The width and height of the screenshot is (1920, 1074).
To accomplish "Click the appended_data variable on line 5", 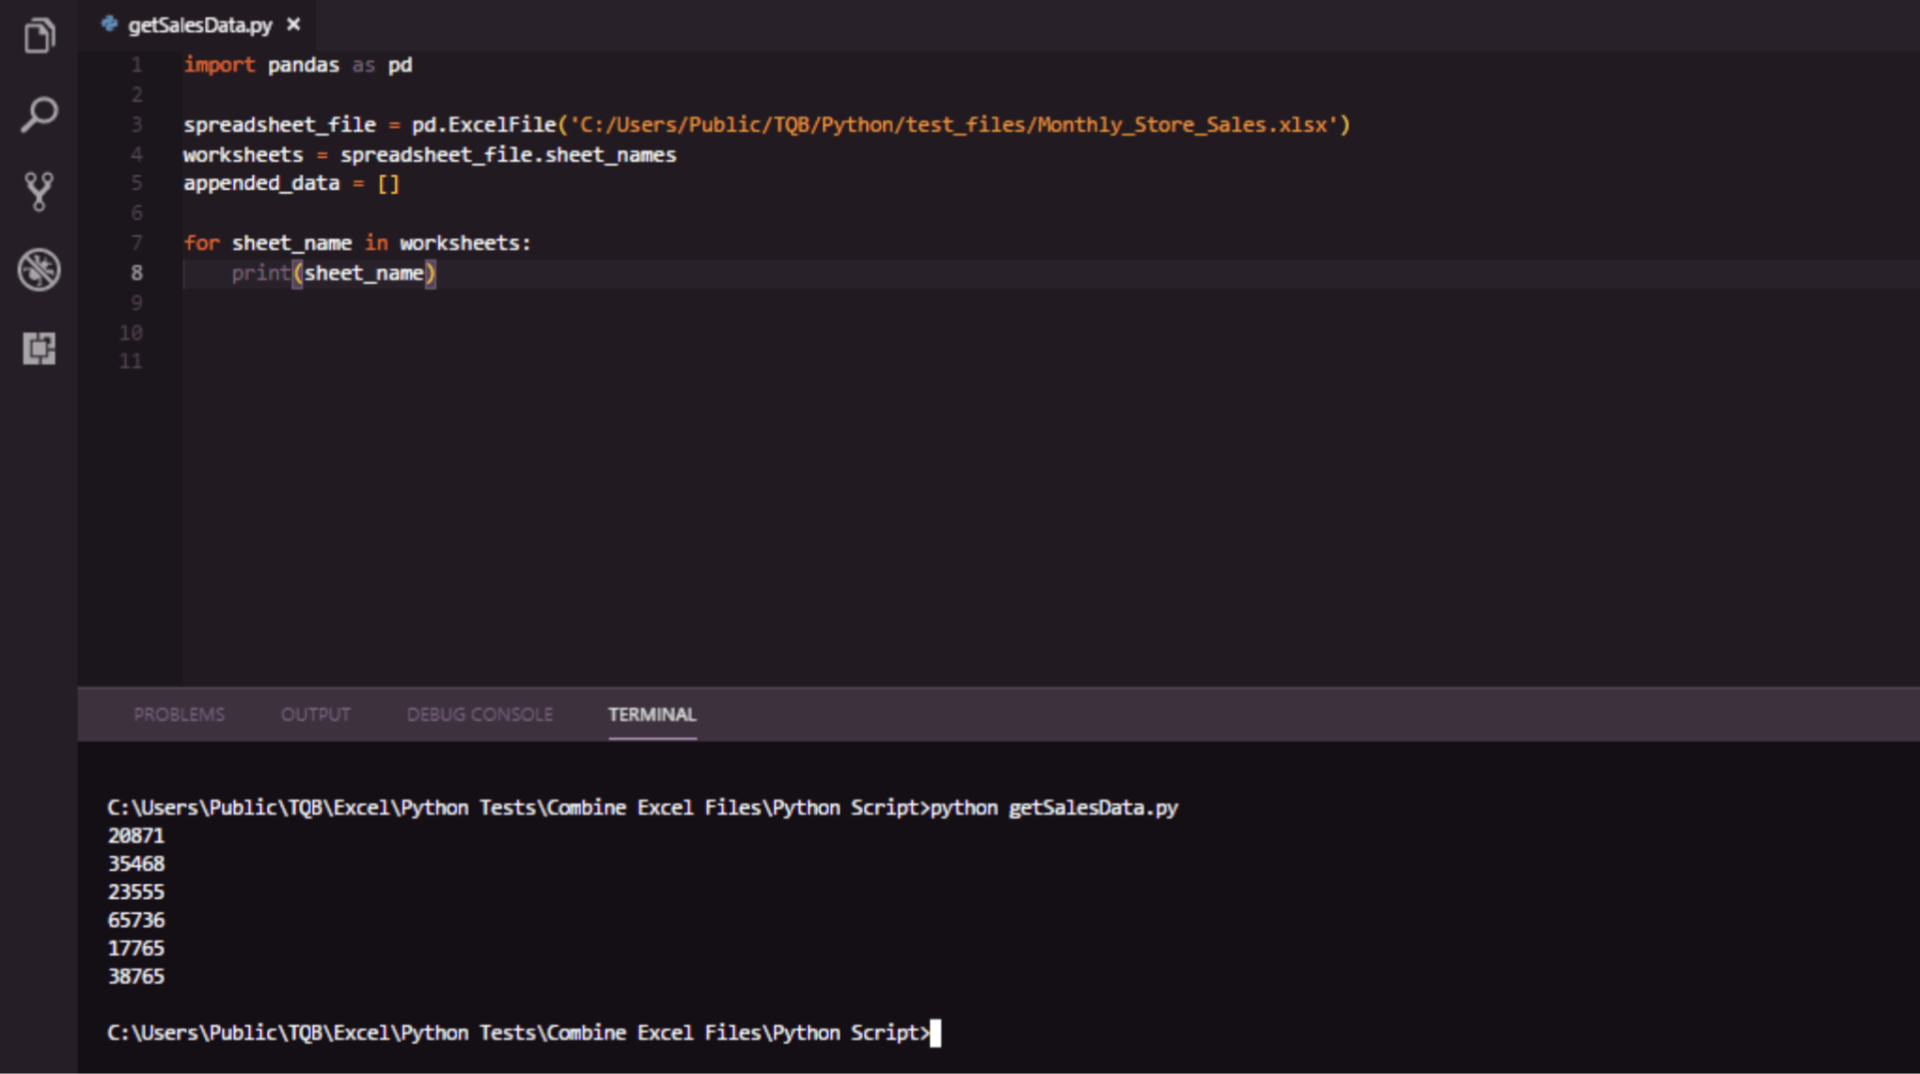I will pyautogui.click(x=261, y=184).
